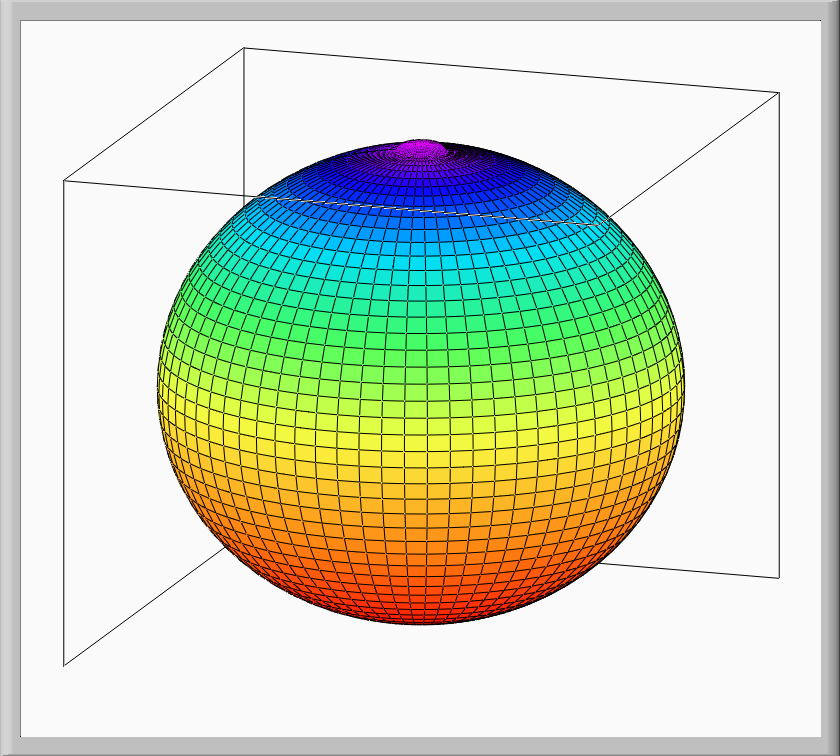Screen dimensions: 840x756
Task: Click the gray window border on the left
Action: (x=9, y=378)
